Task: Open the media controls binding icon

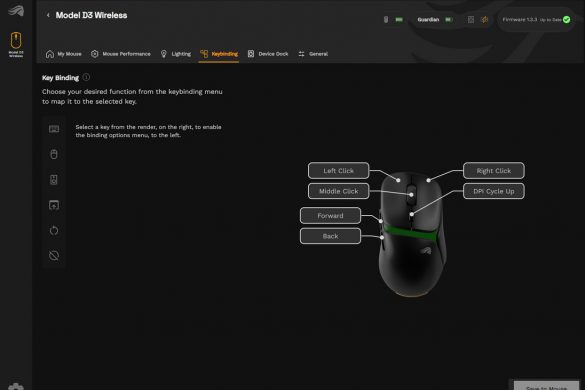Action: [54, 180]
